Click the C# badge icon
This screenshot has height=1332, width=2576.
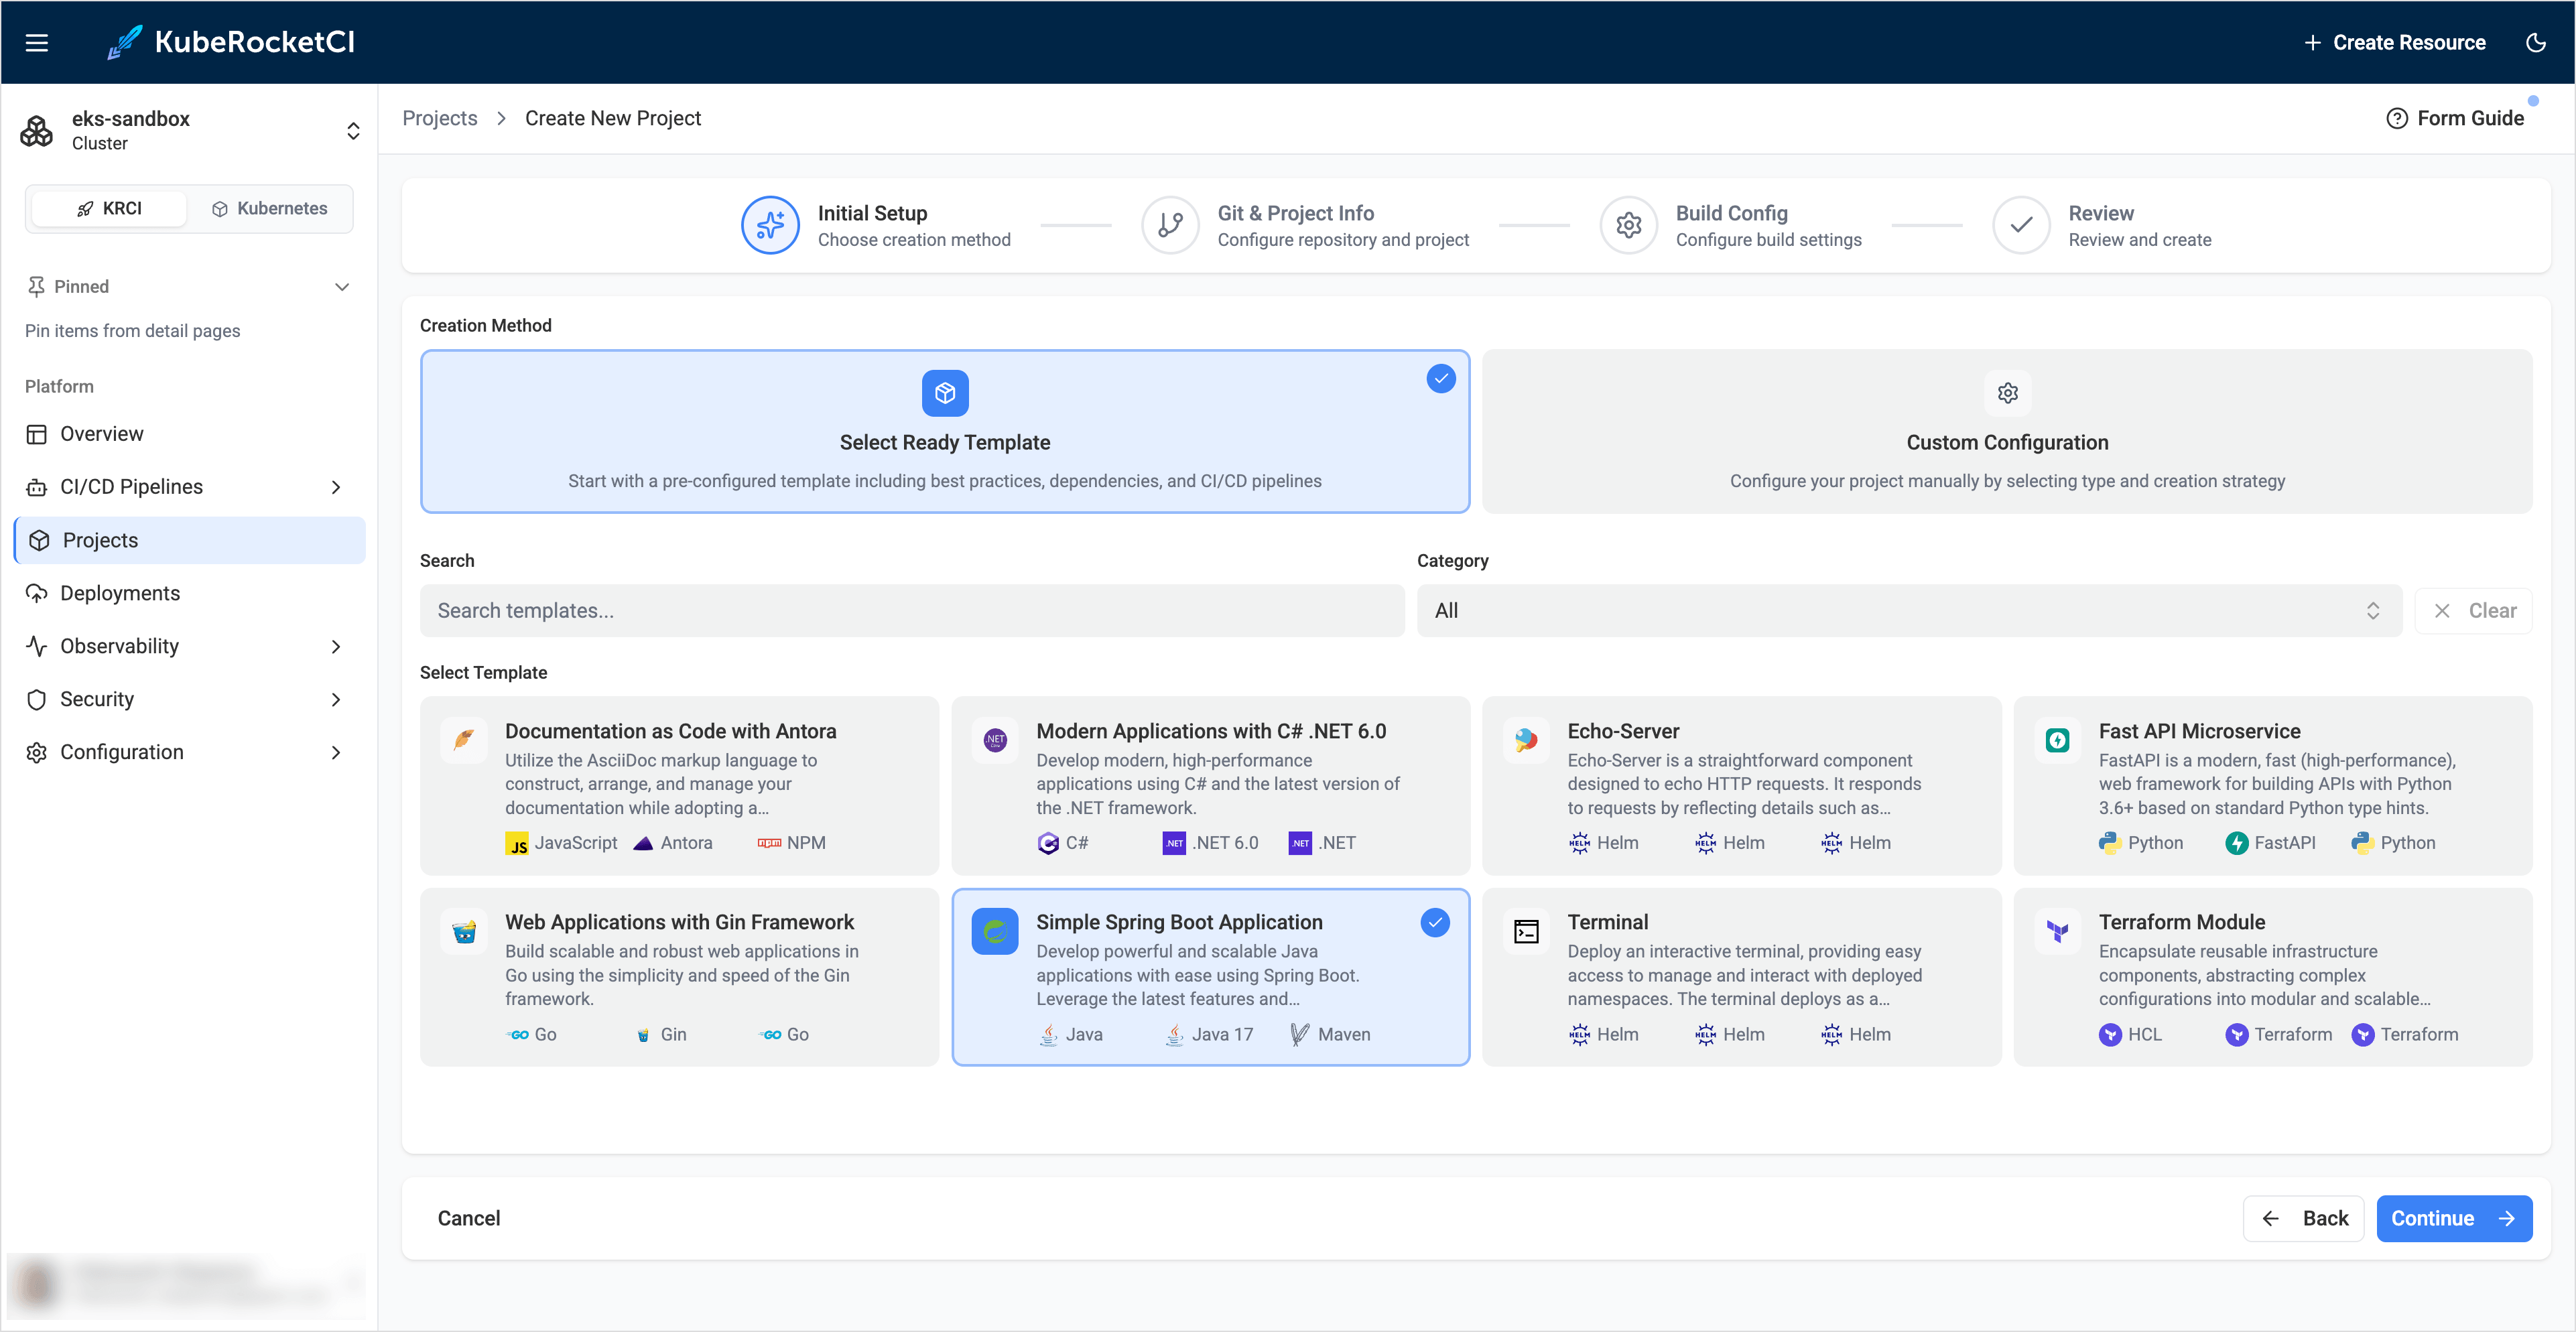coord(1048,843)
